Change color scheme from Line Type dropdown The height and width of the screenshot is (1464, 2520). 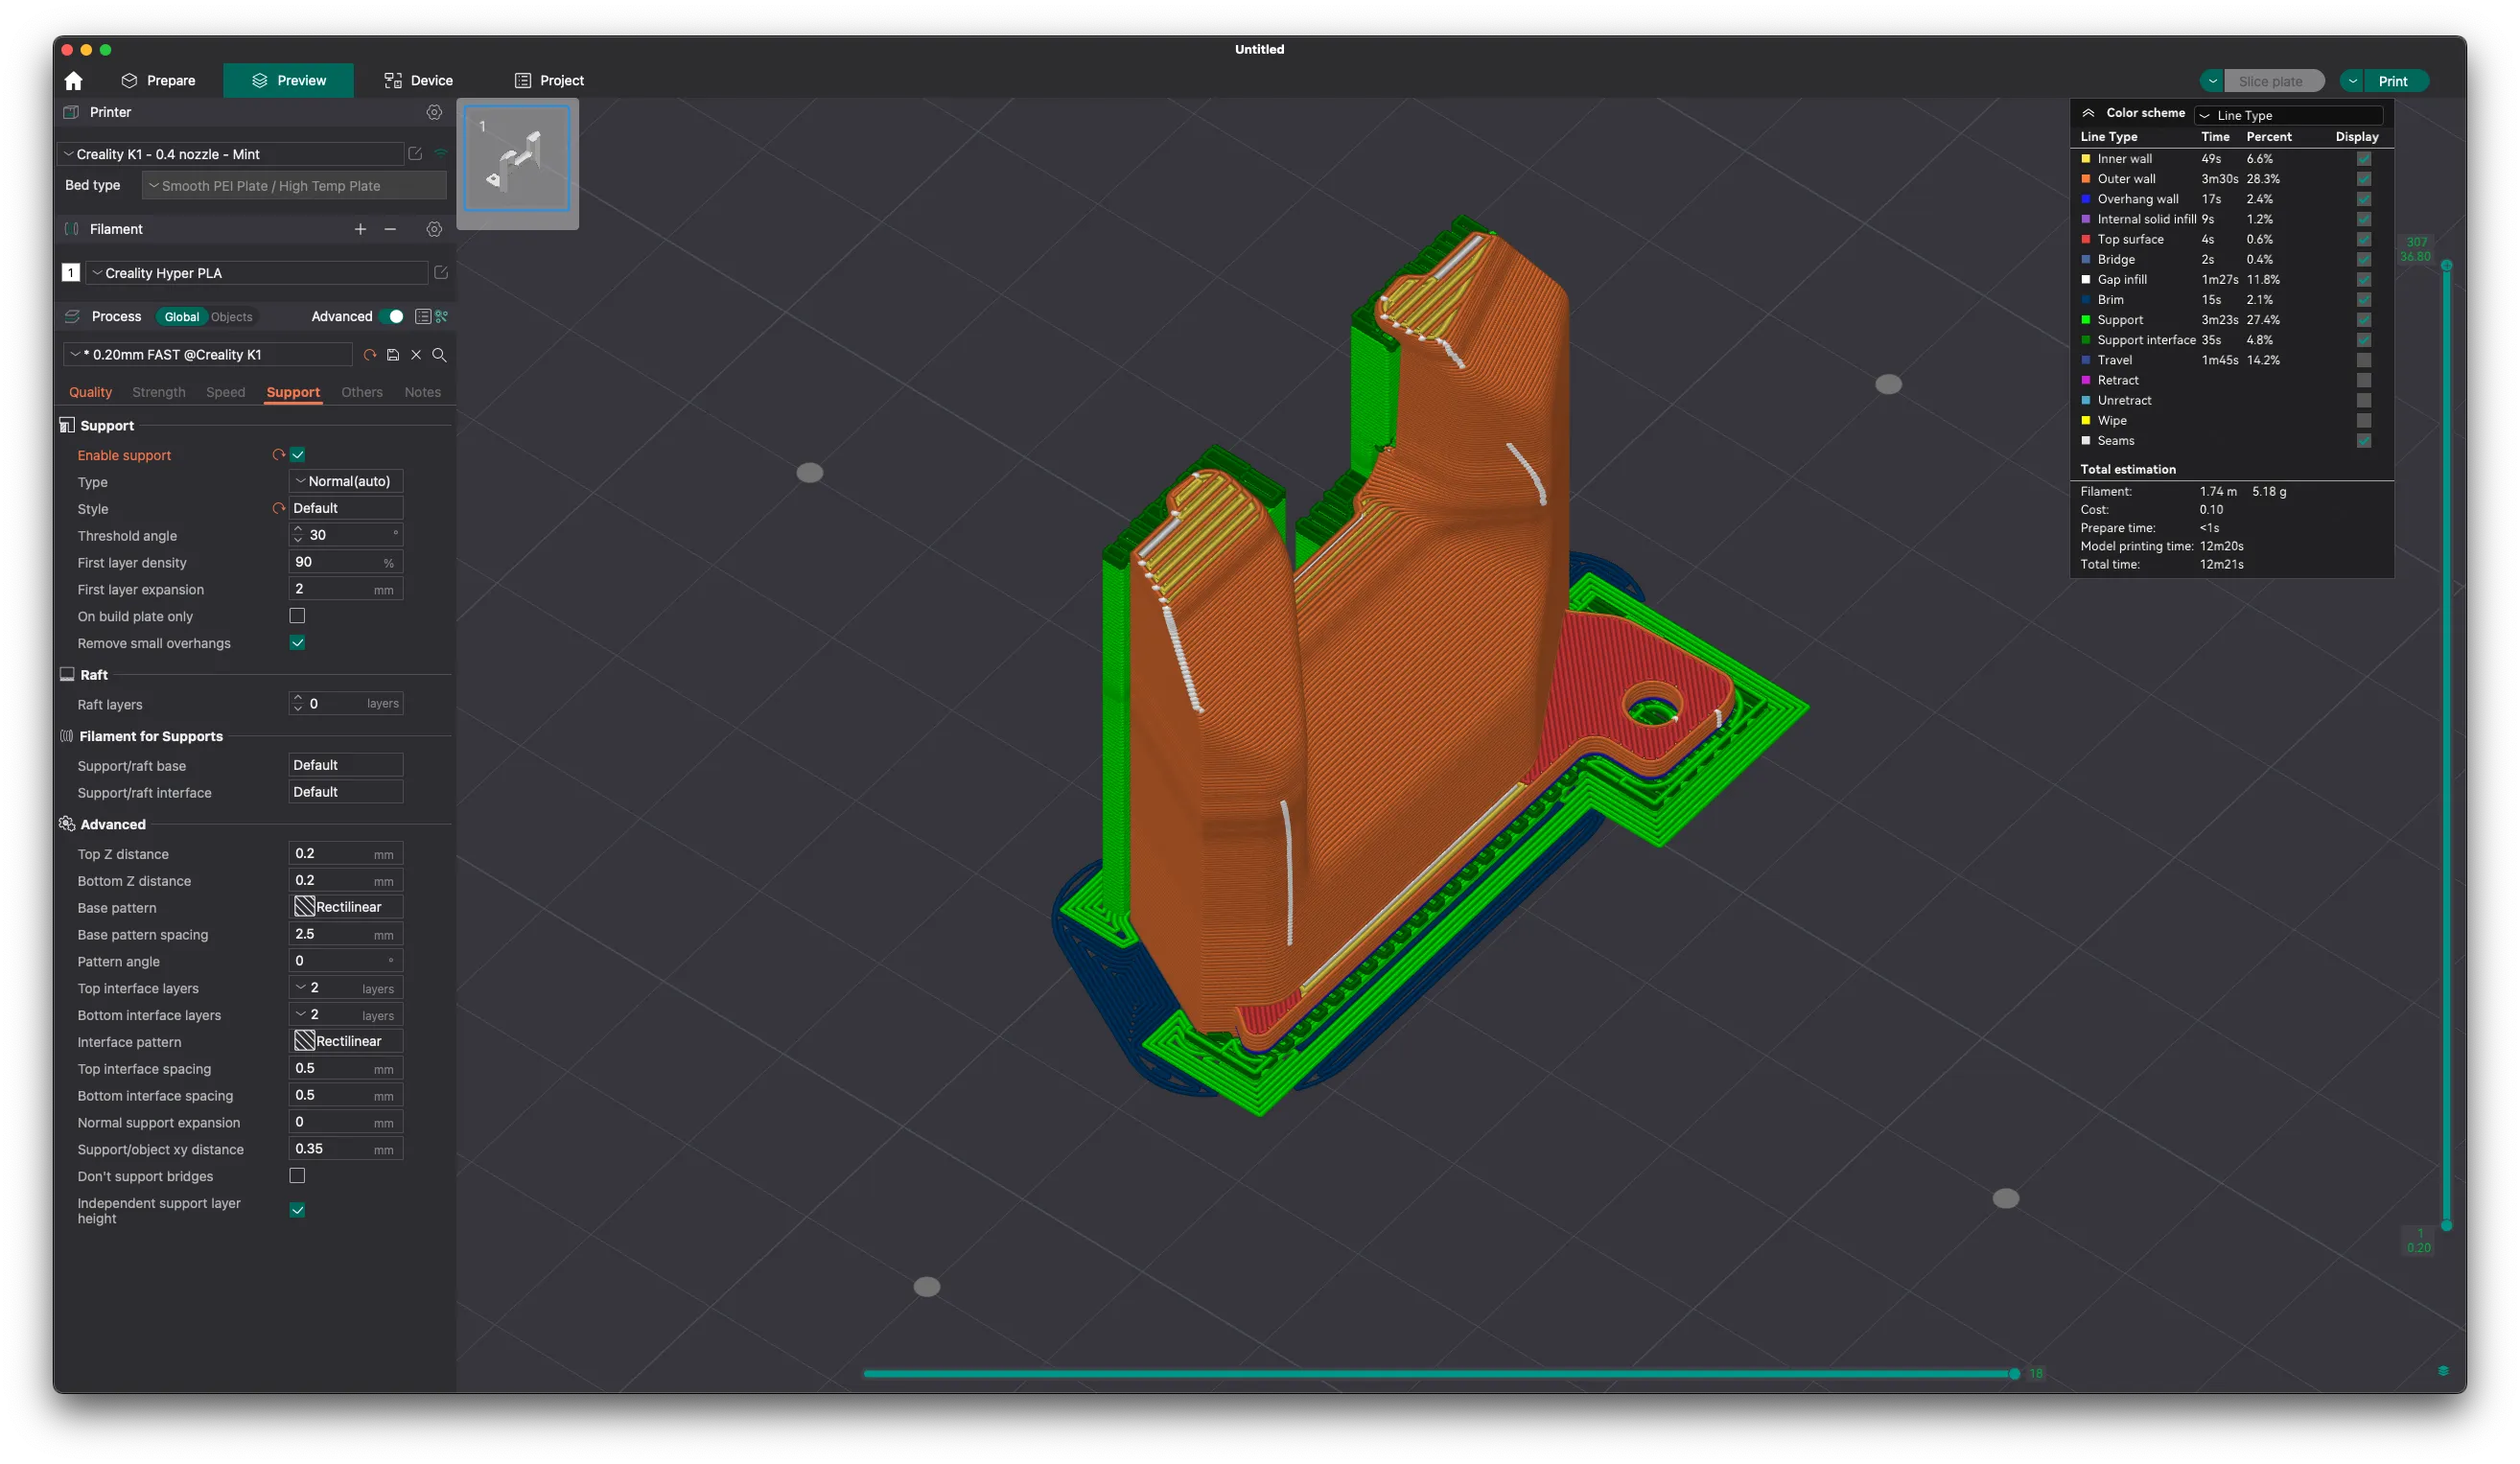tap(2288, 115)
